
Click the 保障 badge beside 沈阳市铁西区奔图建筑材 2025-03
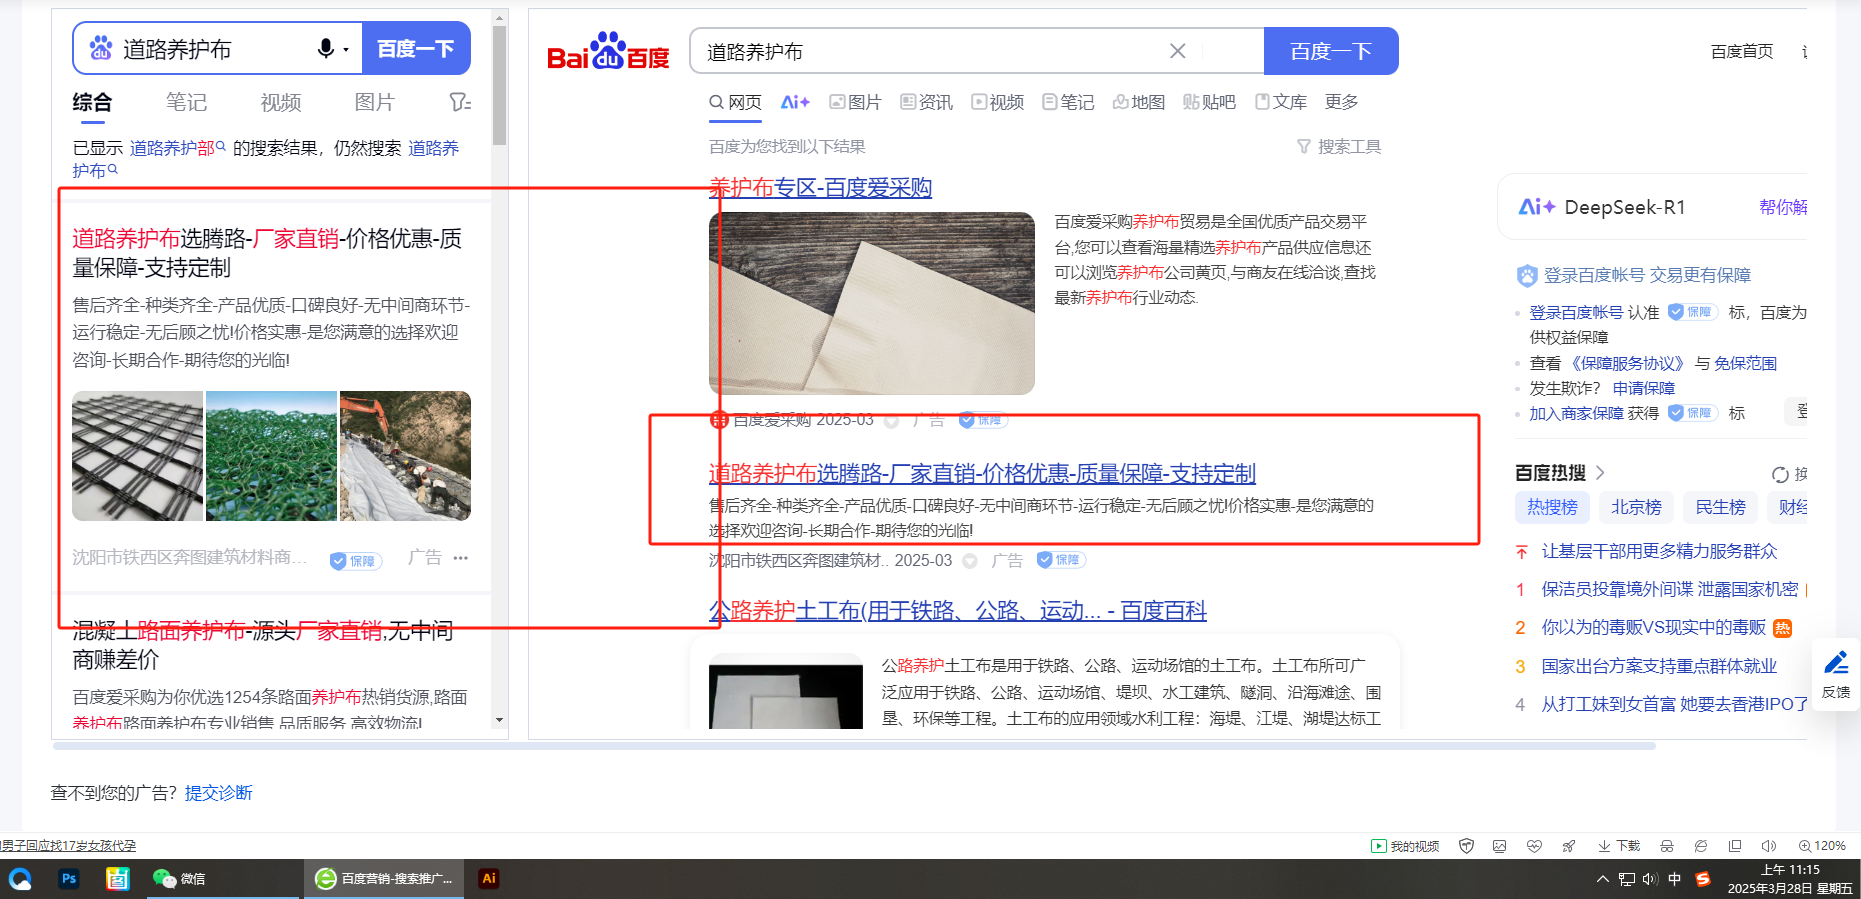[x=1061, y=560]
